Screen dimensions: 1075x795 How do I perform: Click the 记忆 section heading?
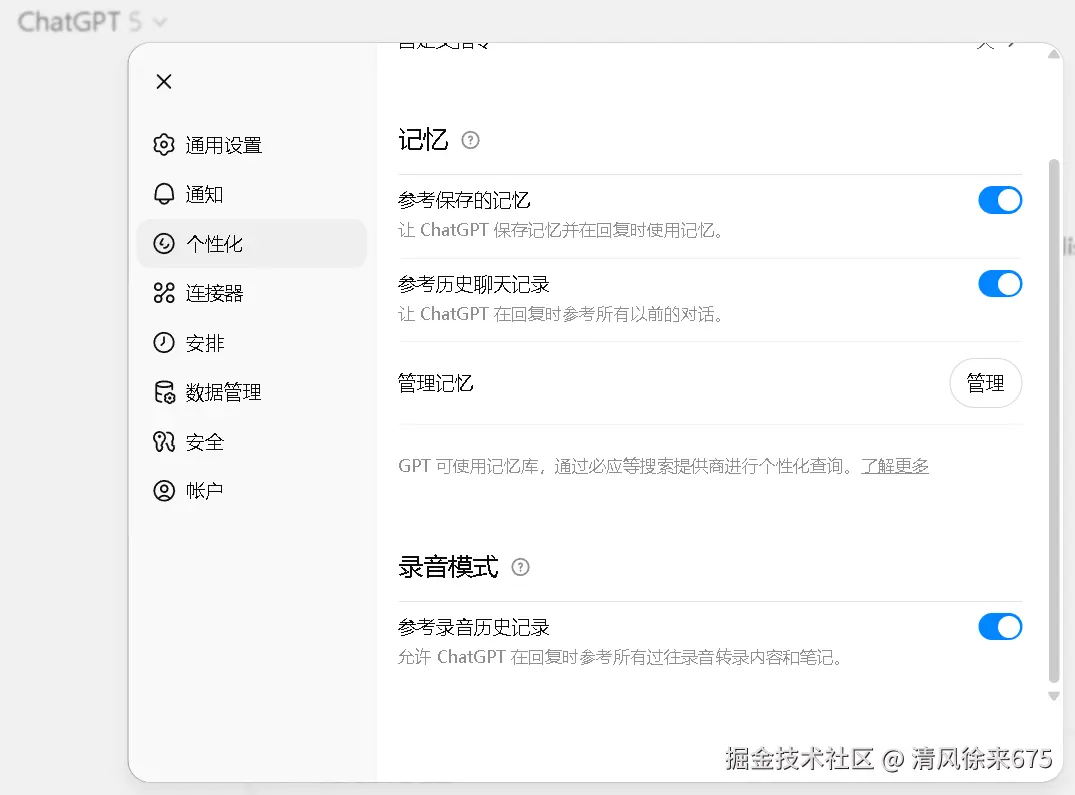point(423,140)
